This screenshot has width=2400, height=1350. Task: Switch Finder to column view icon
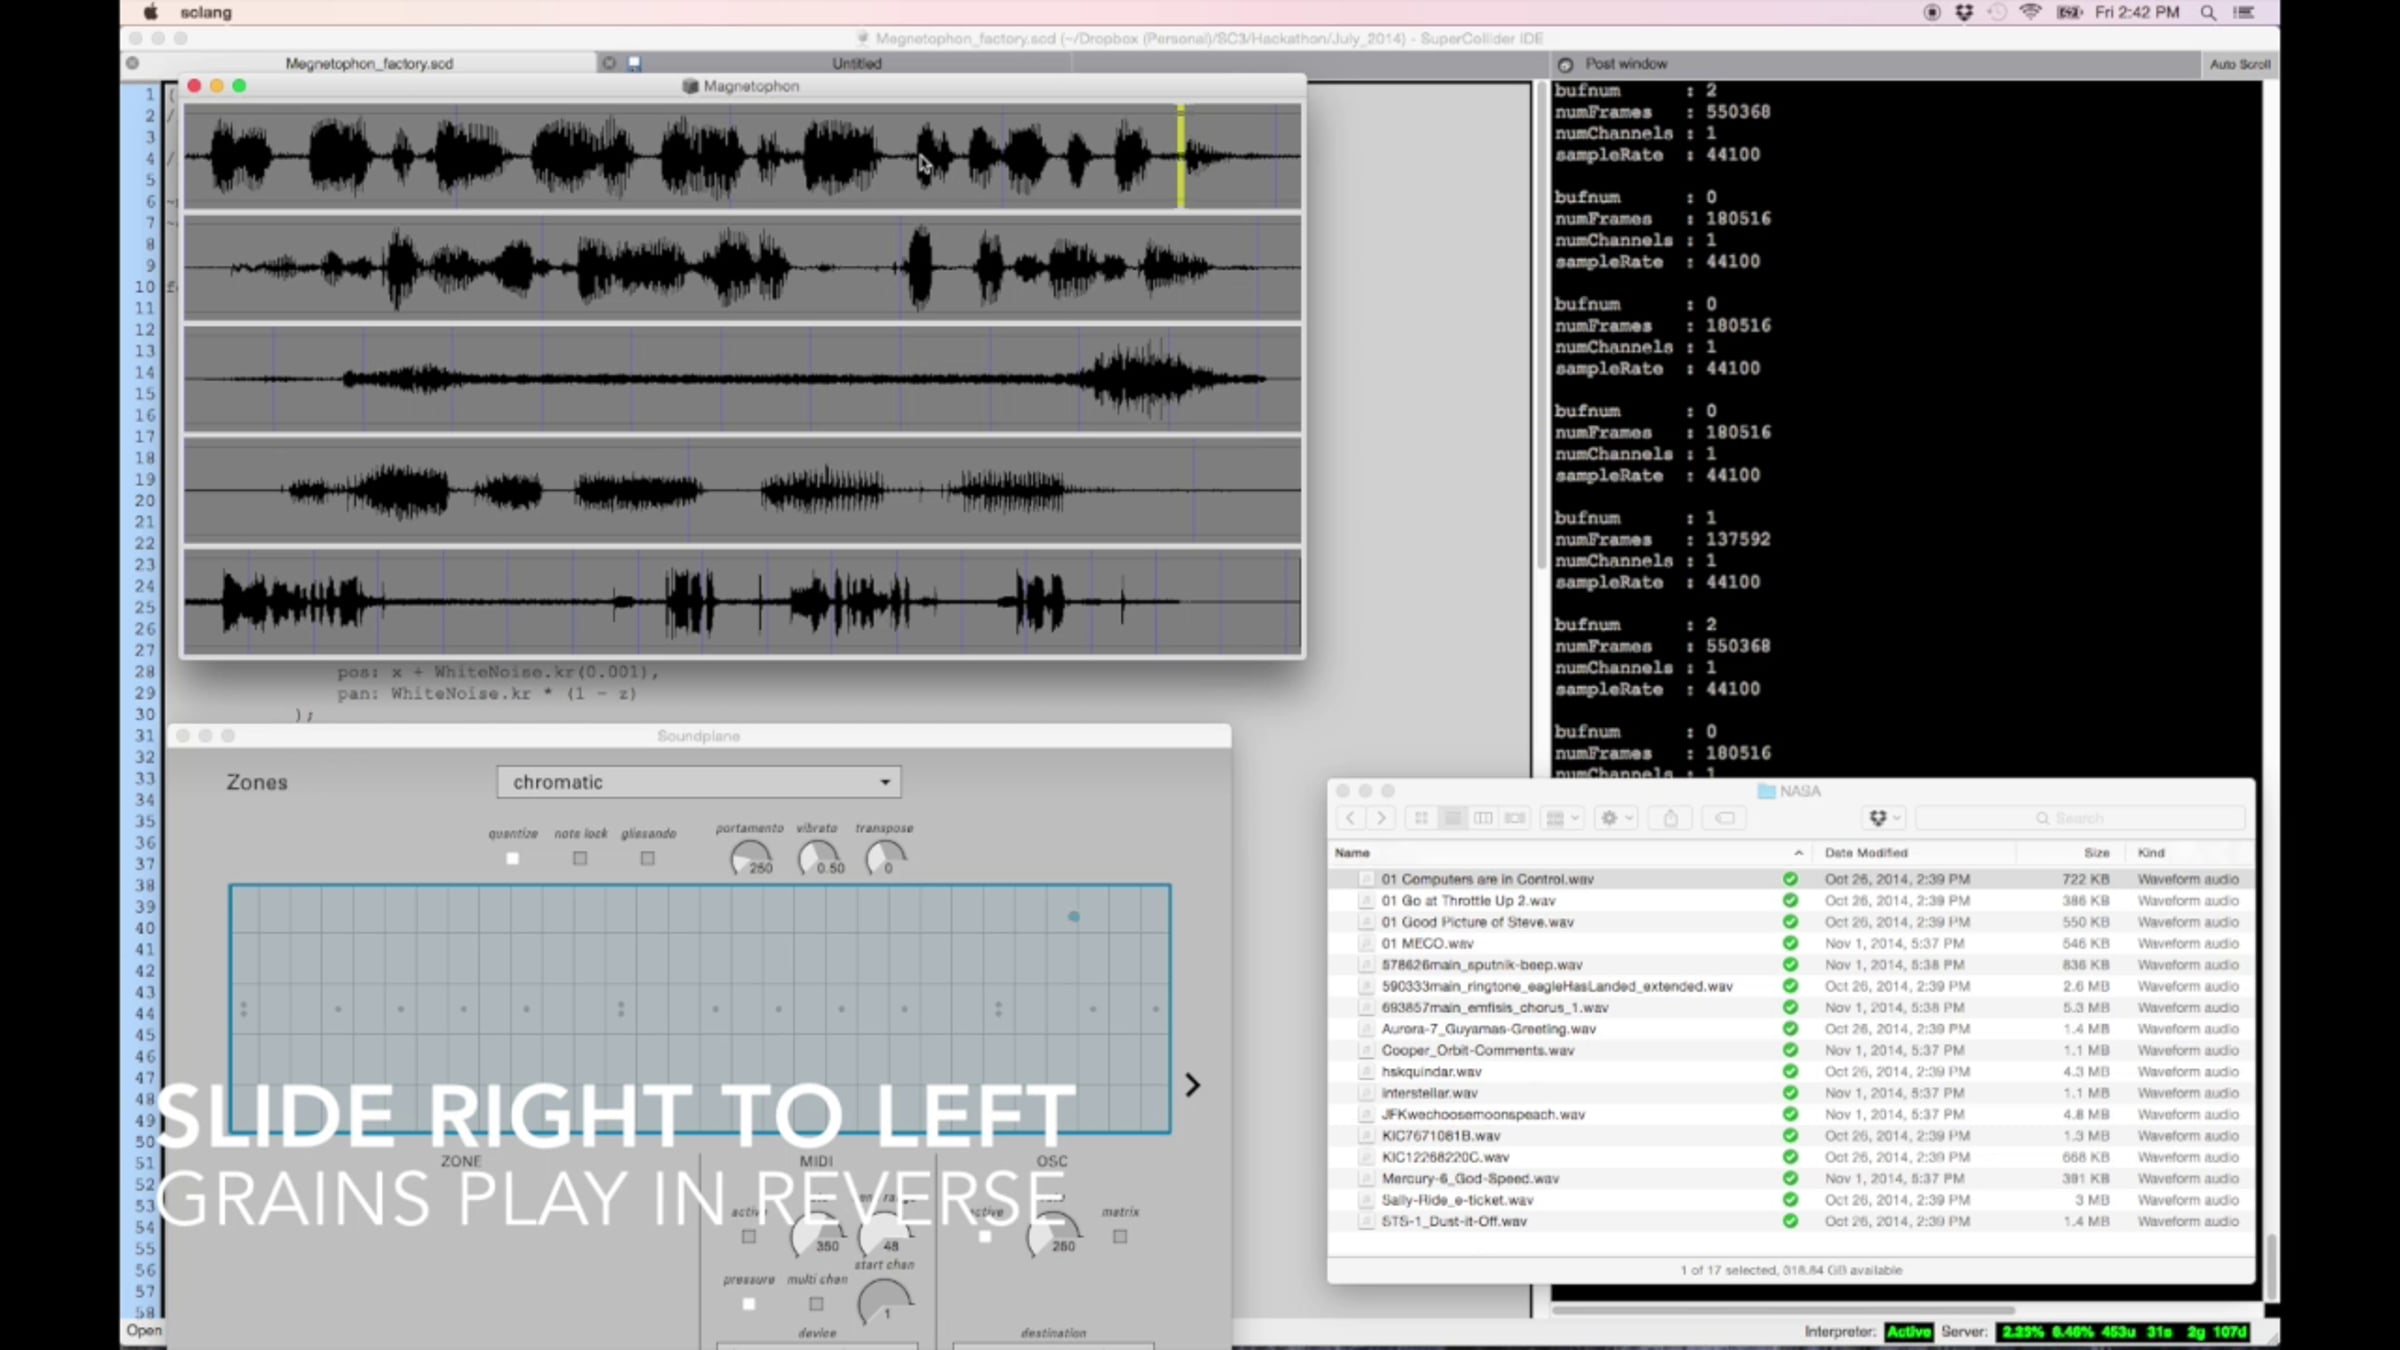tap(1483, 818)
